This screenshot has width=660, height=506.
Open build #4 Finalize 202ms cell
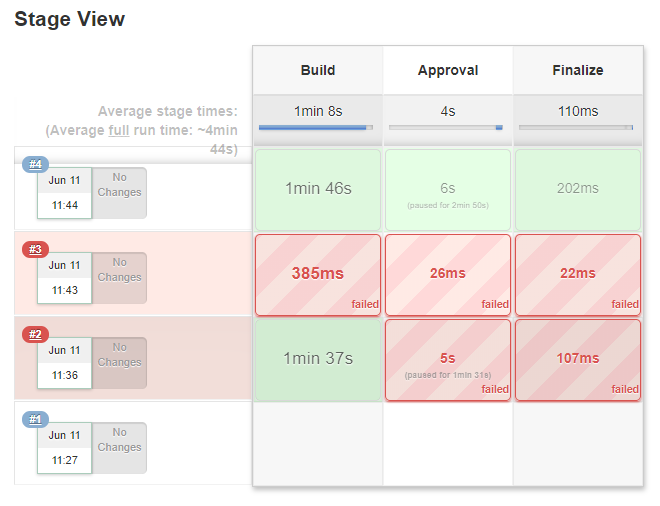click(578, 188)
